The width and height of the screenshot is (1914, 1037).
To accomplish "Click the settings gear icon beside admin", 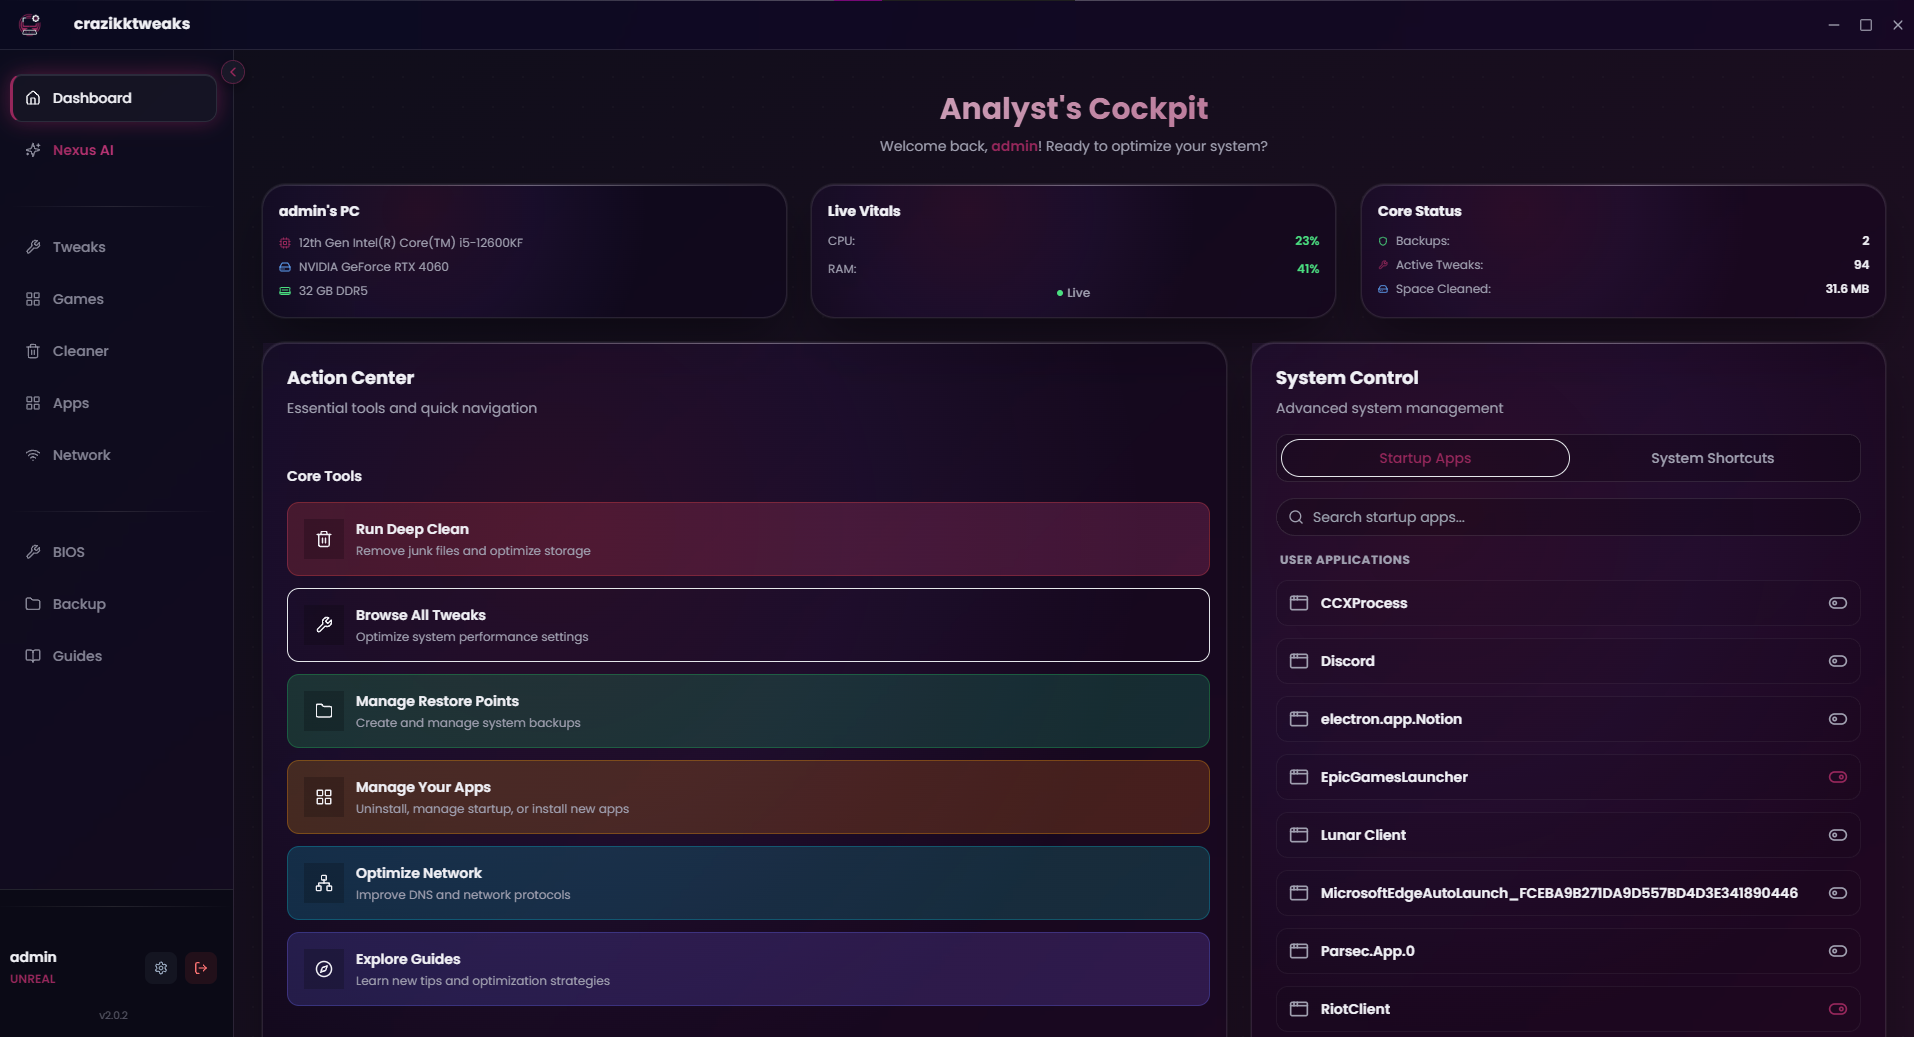I will tap(161, 968).
